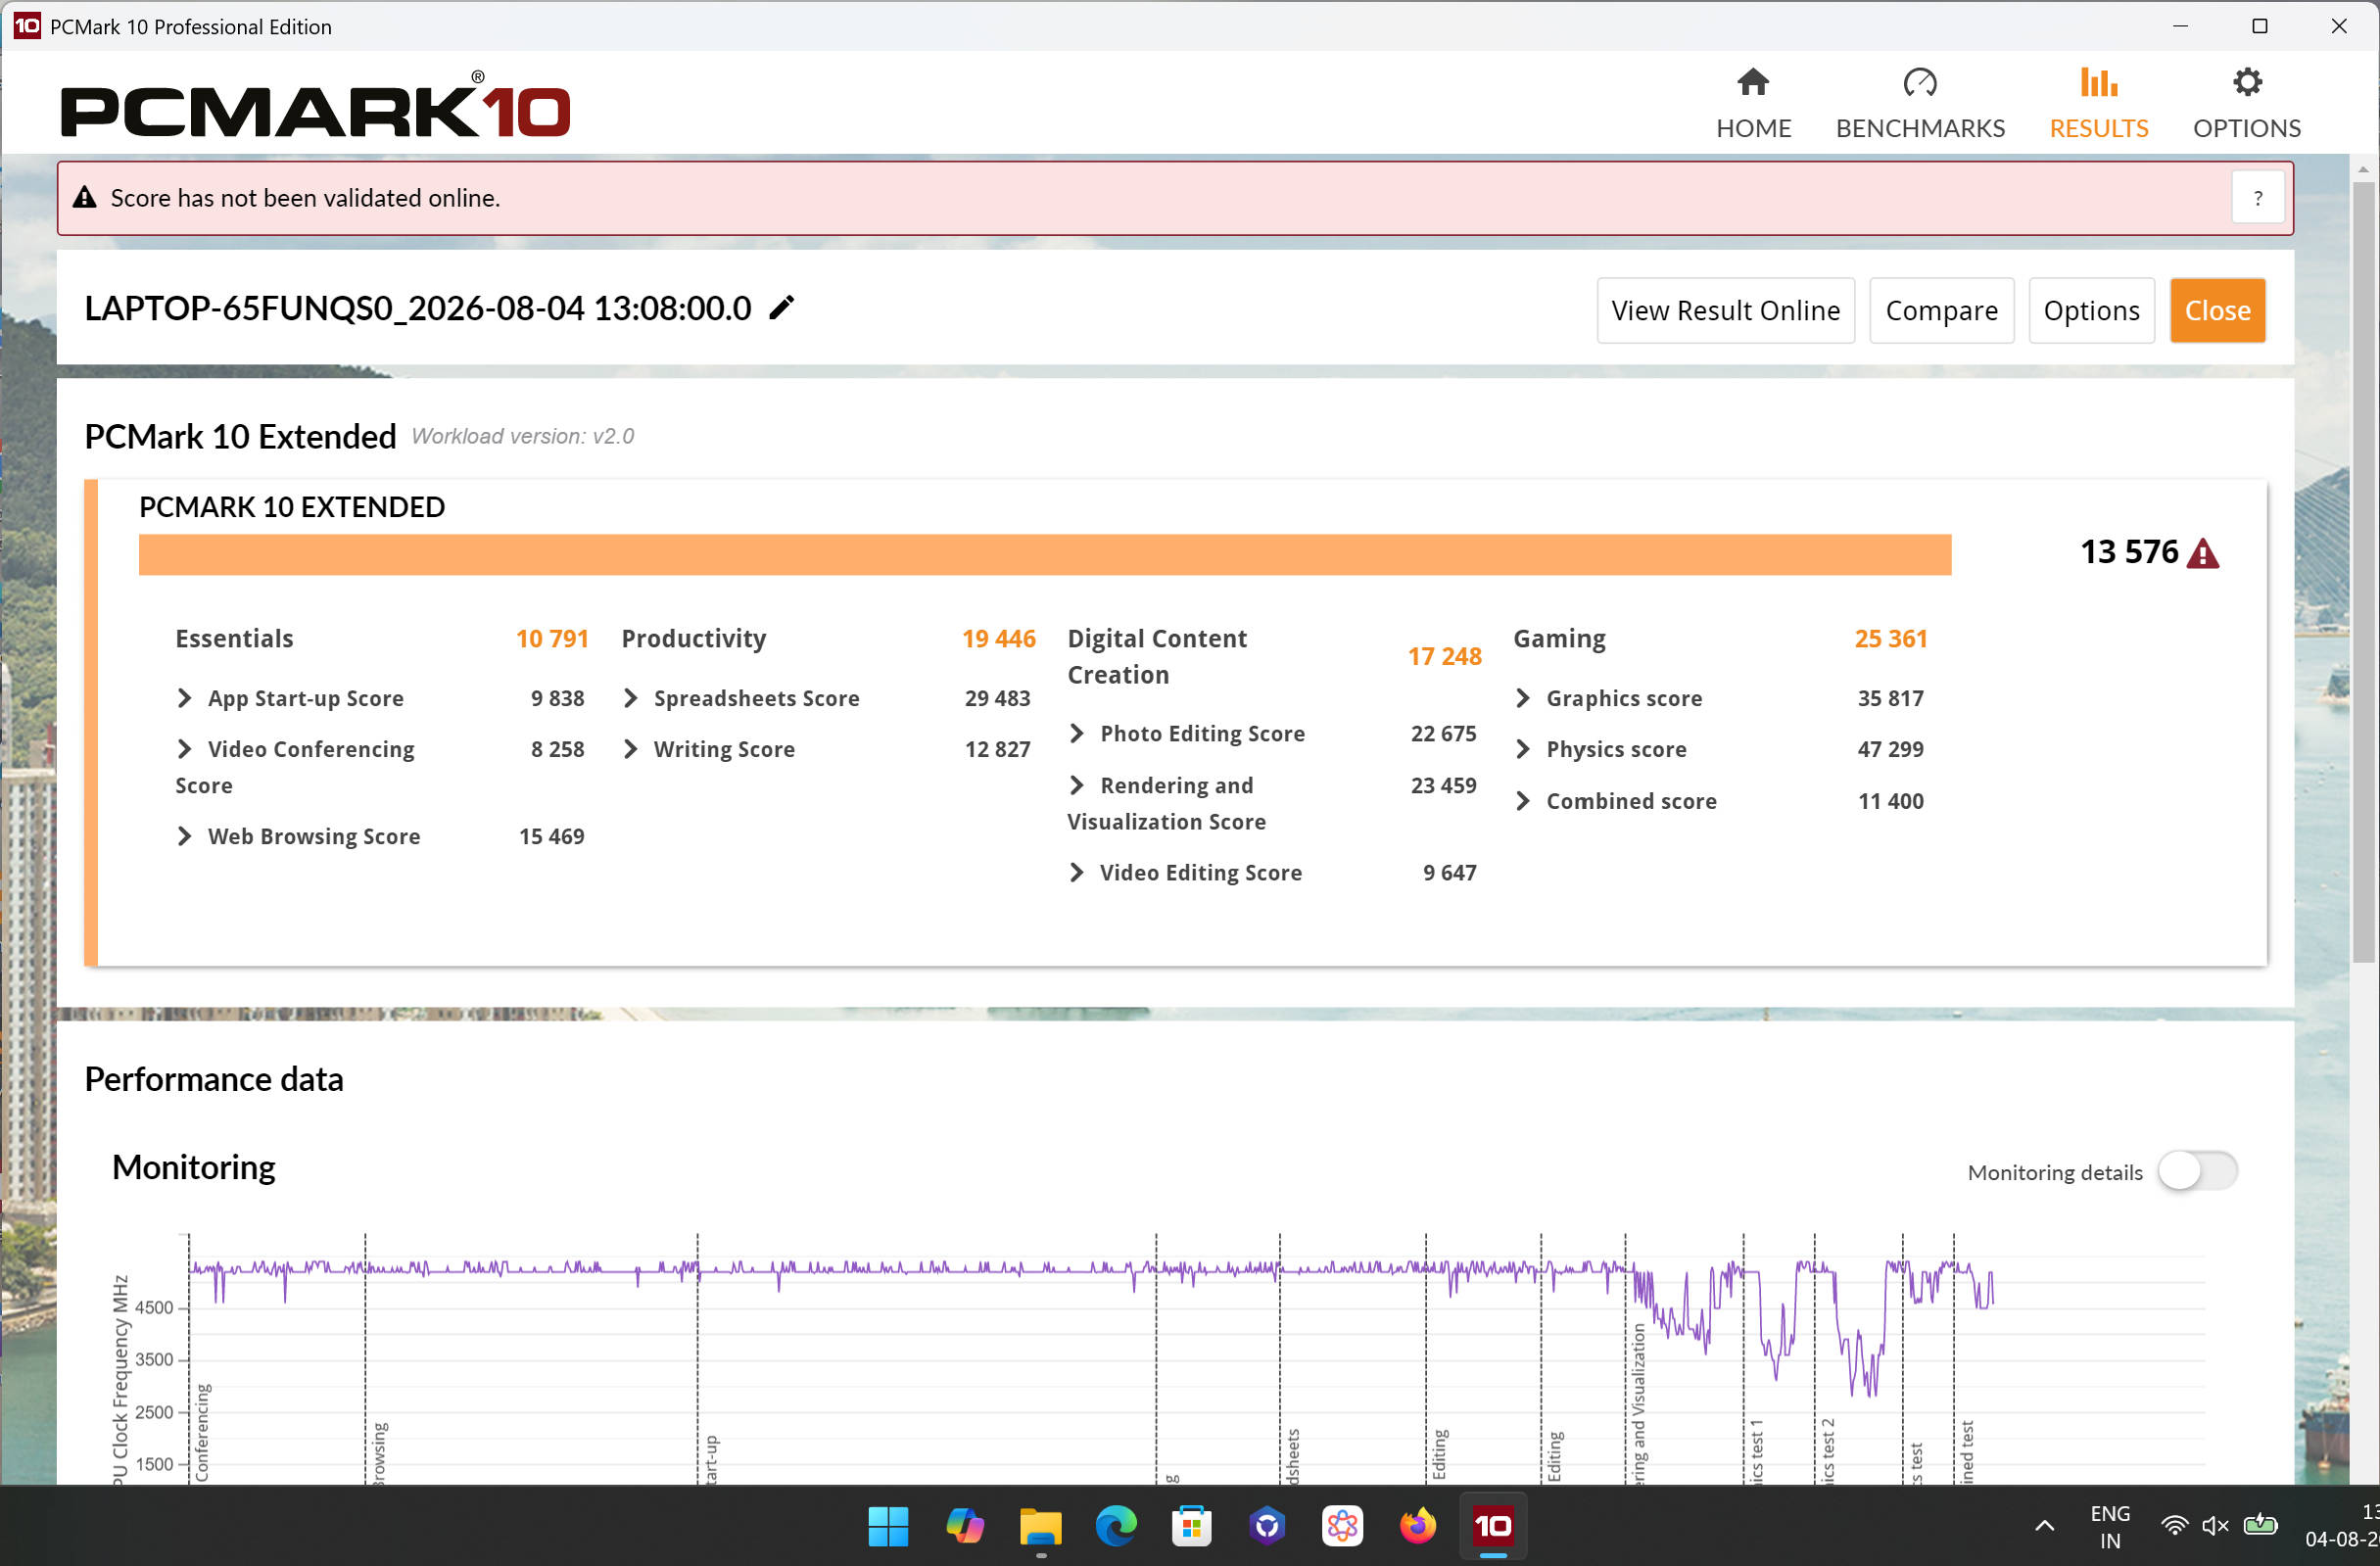This screenshot has height=1566, width=2380.
Task: Click the Web Browsing Score value 15 469
Action: pos(551,836)
